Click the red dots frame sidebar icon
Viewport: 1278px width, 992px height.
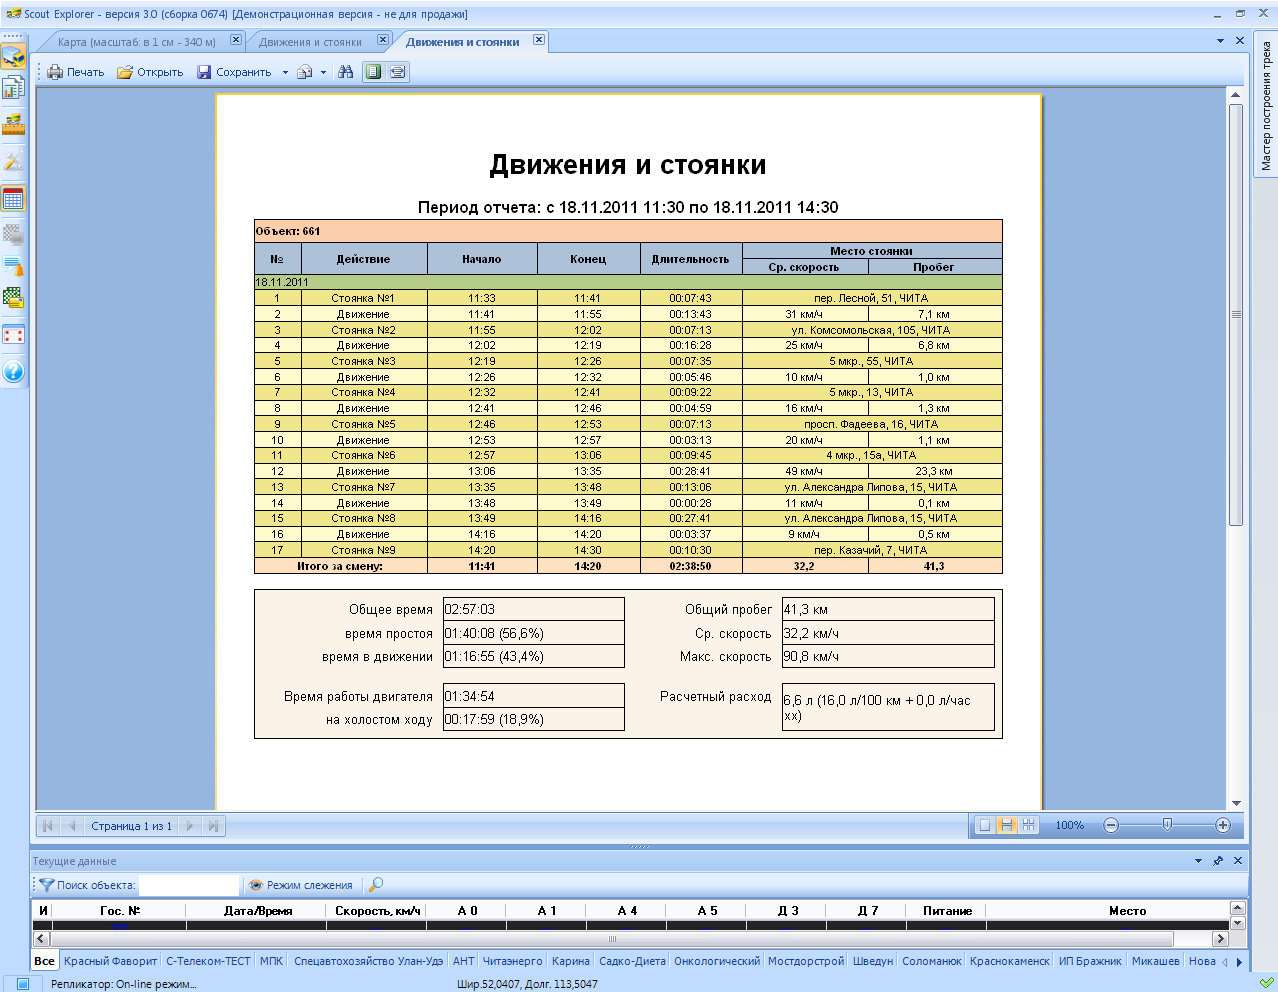tap(13, 335)
